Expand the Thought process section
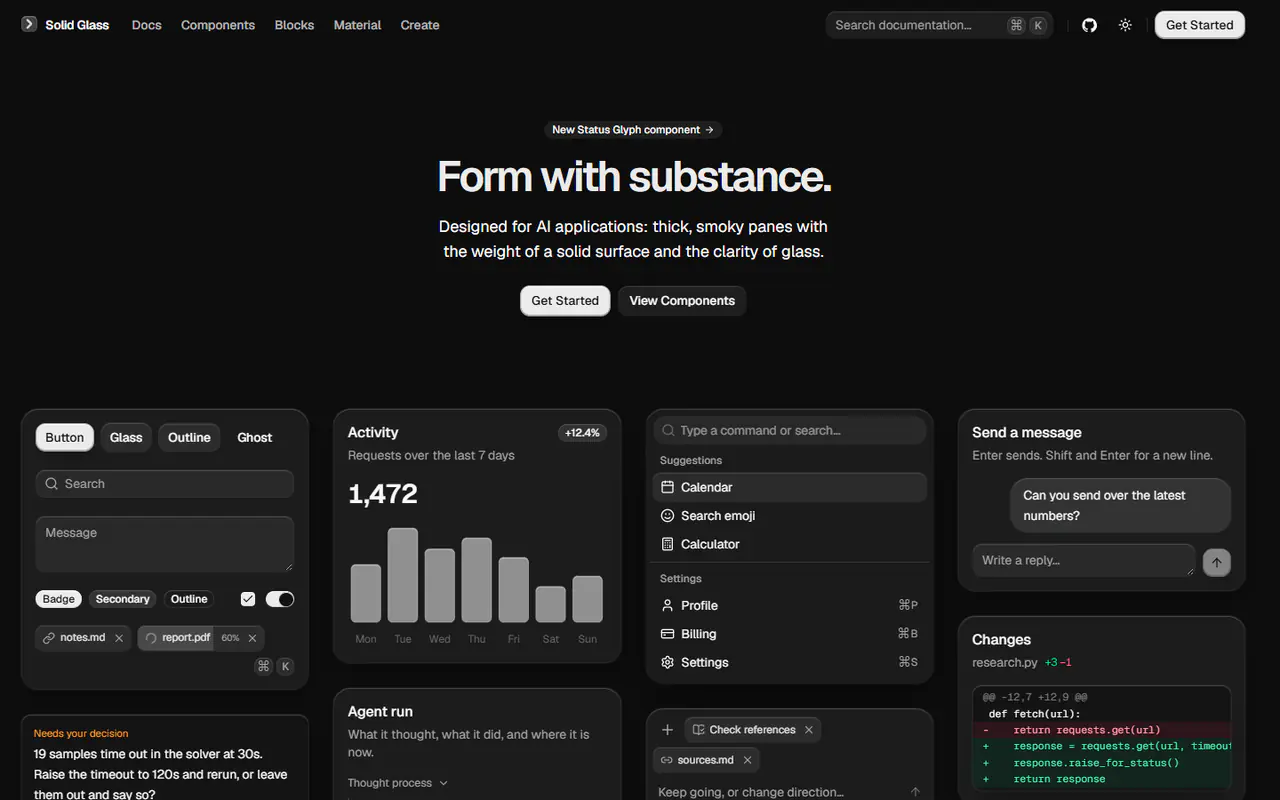Image resolution: width=1280 pixels, height=800 pixels. (398, 783)
